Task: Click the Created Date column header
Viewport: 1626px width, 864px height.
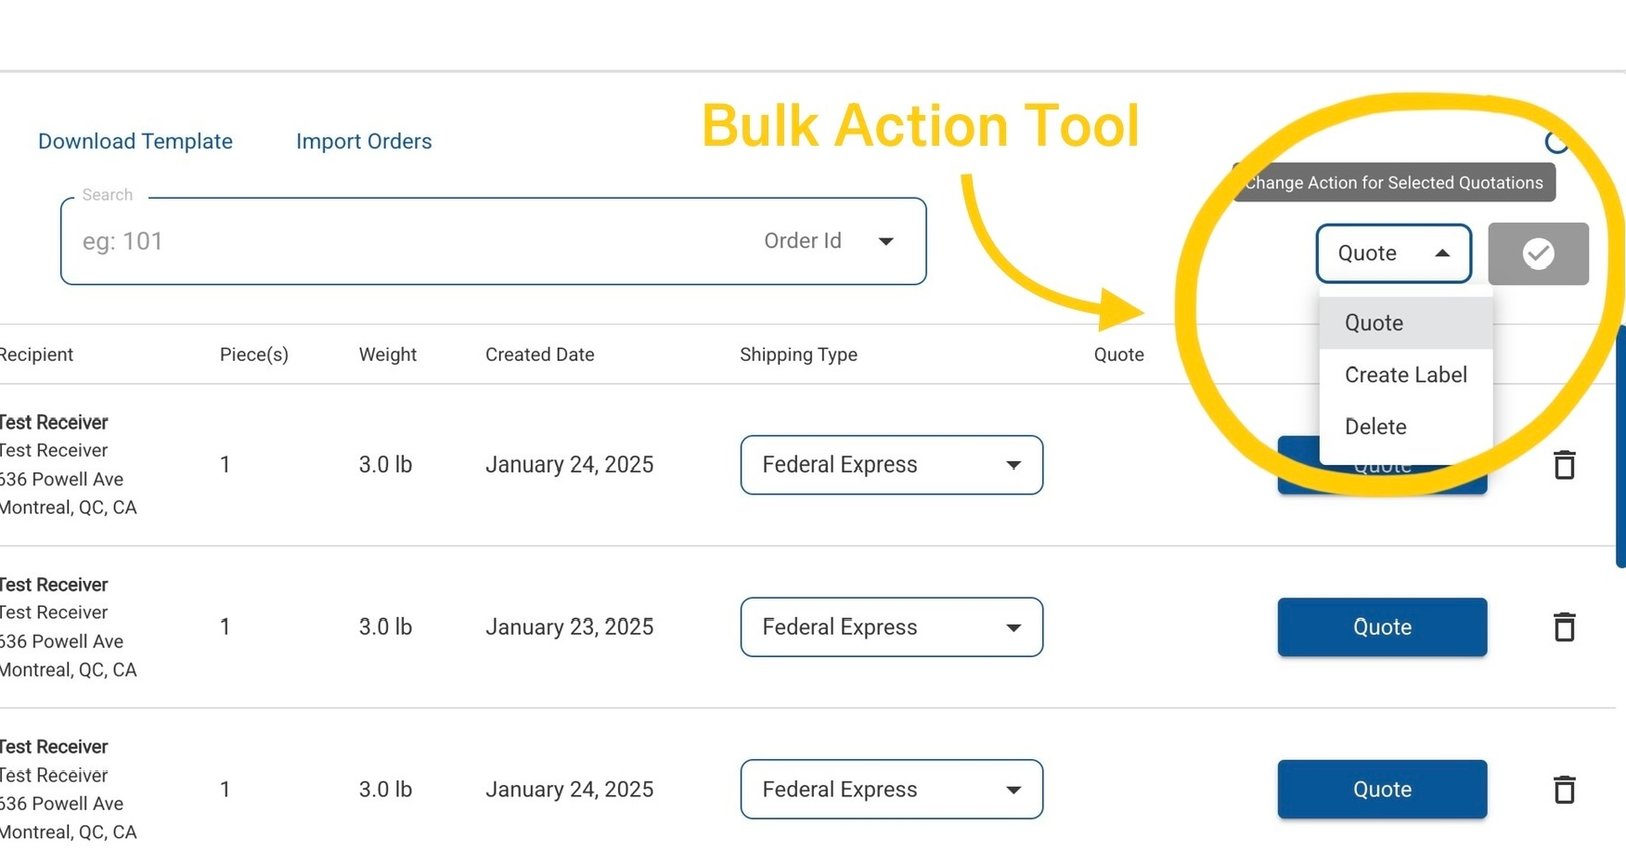Action: (539, 355)
